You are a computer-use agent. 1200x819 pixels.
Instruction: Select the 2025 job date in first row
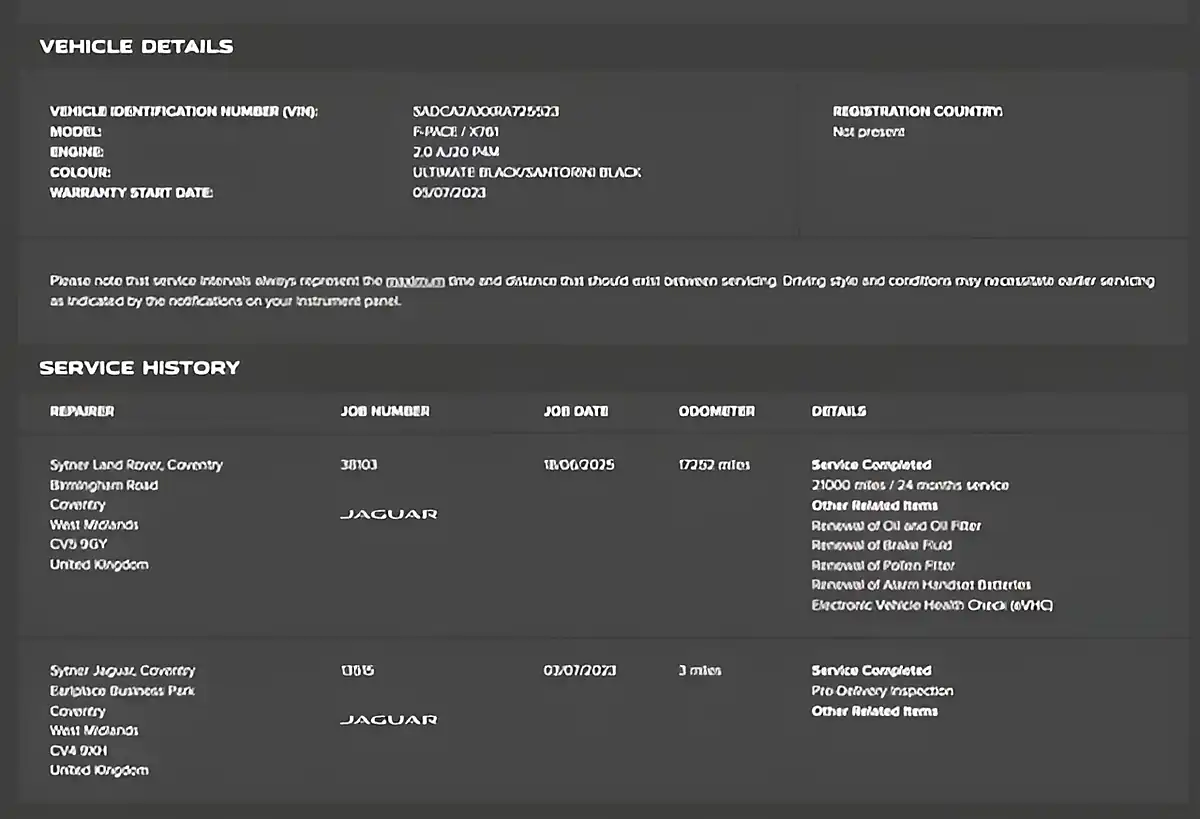point(579,465)
